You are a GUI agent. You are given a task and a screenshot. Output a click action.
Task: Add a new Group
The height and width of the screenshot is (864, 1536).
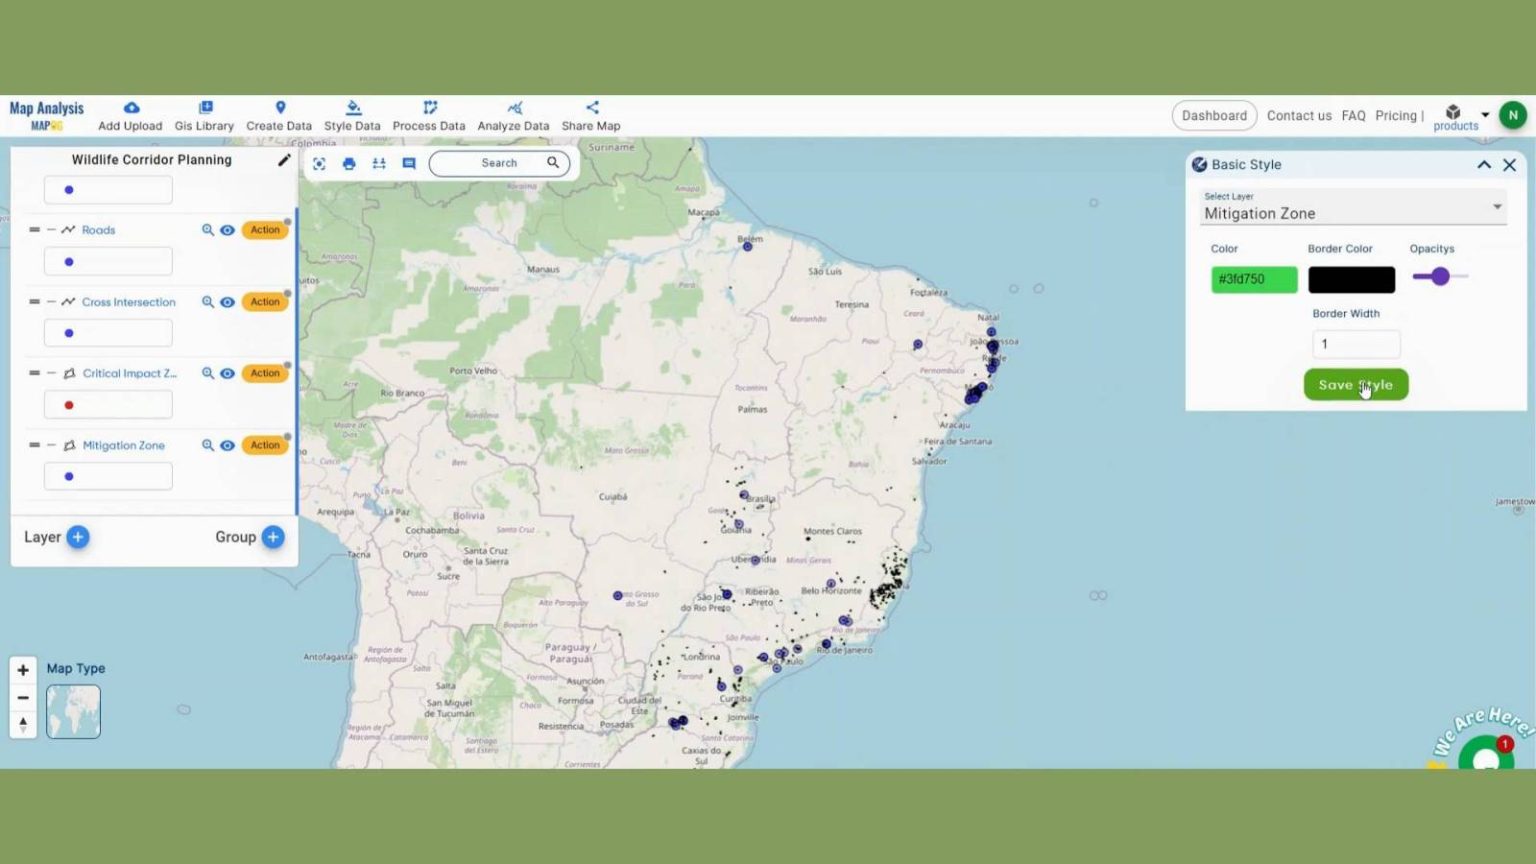point(273,537)
